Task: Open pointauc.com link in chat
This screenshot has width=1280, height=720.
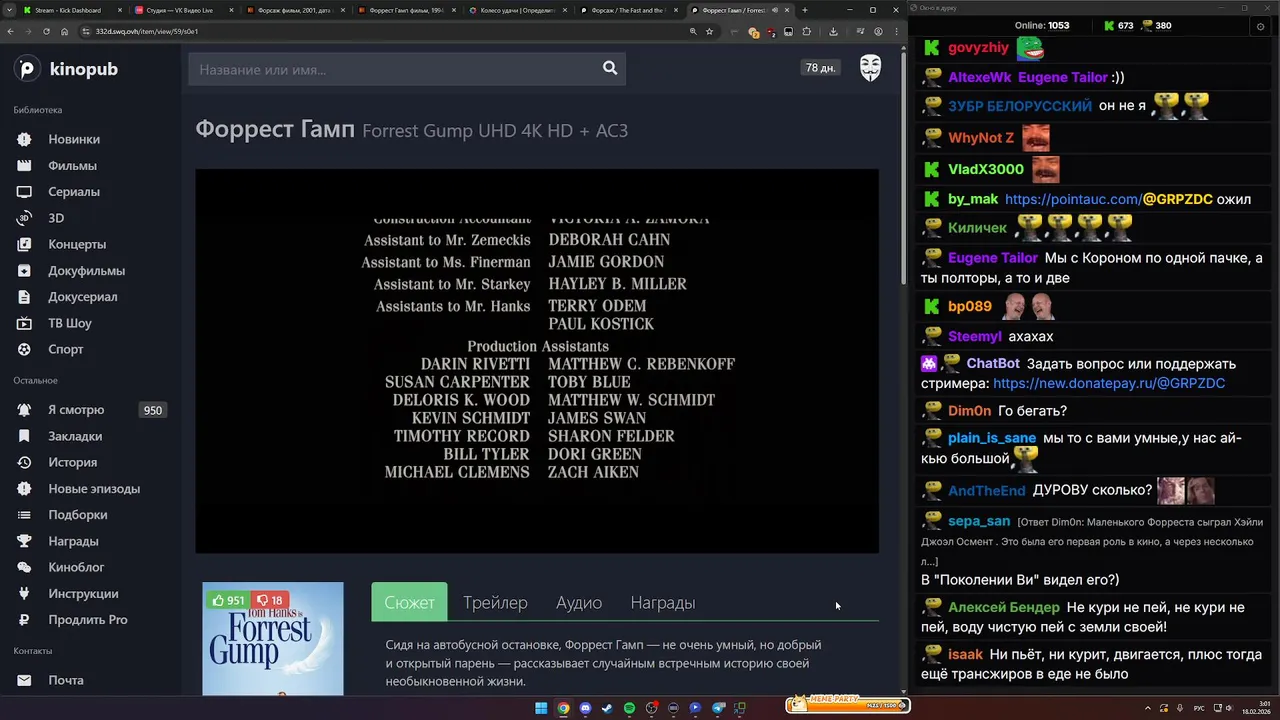Action: [x=1073, y=199]
